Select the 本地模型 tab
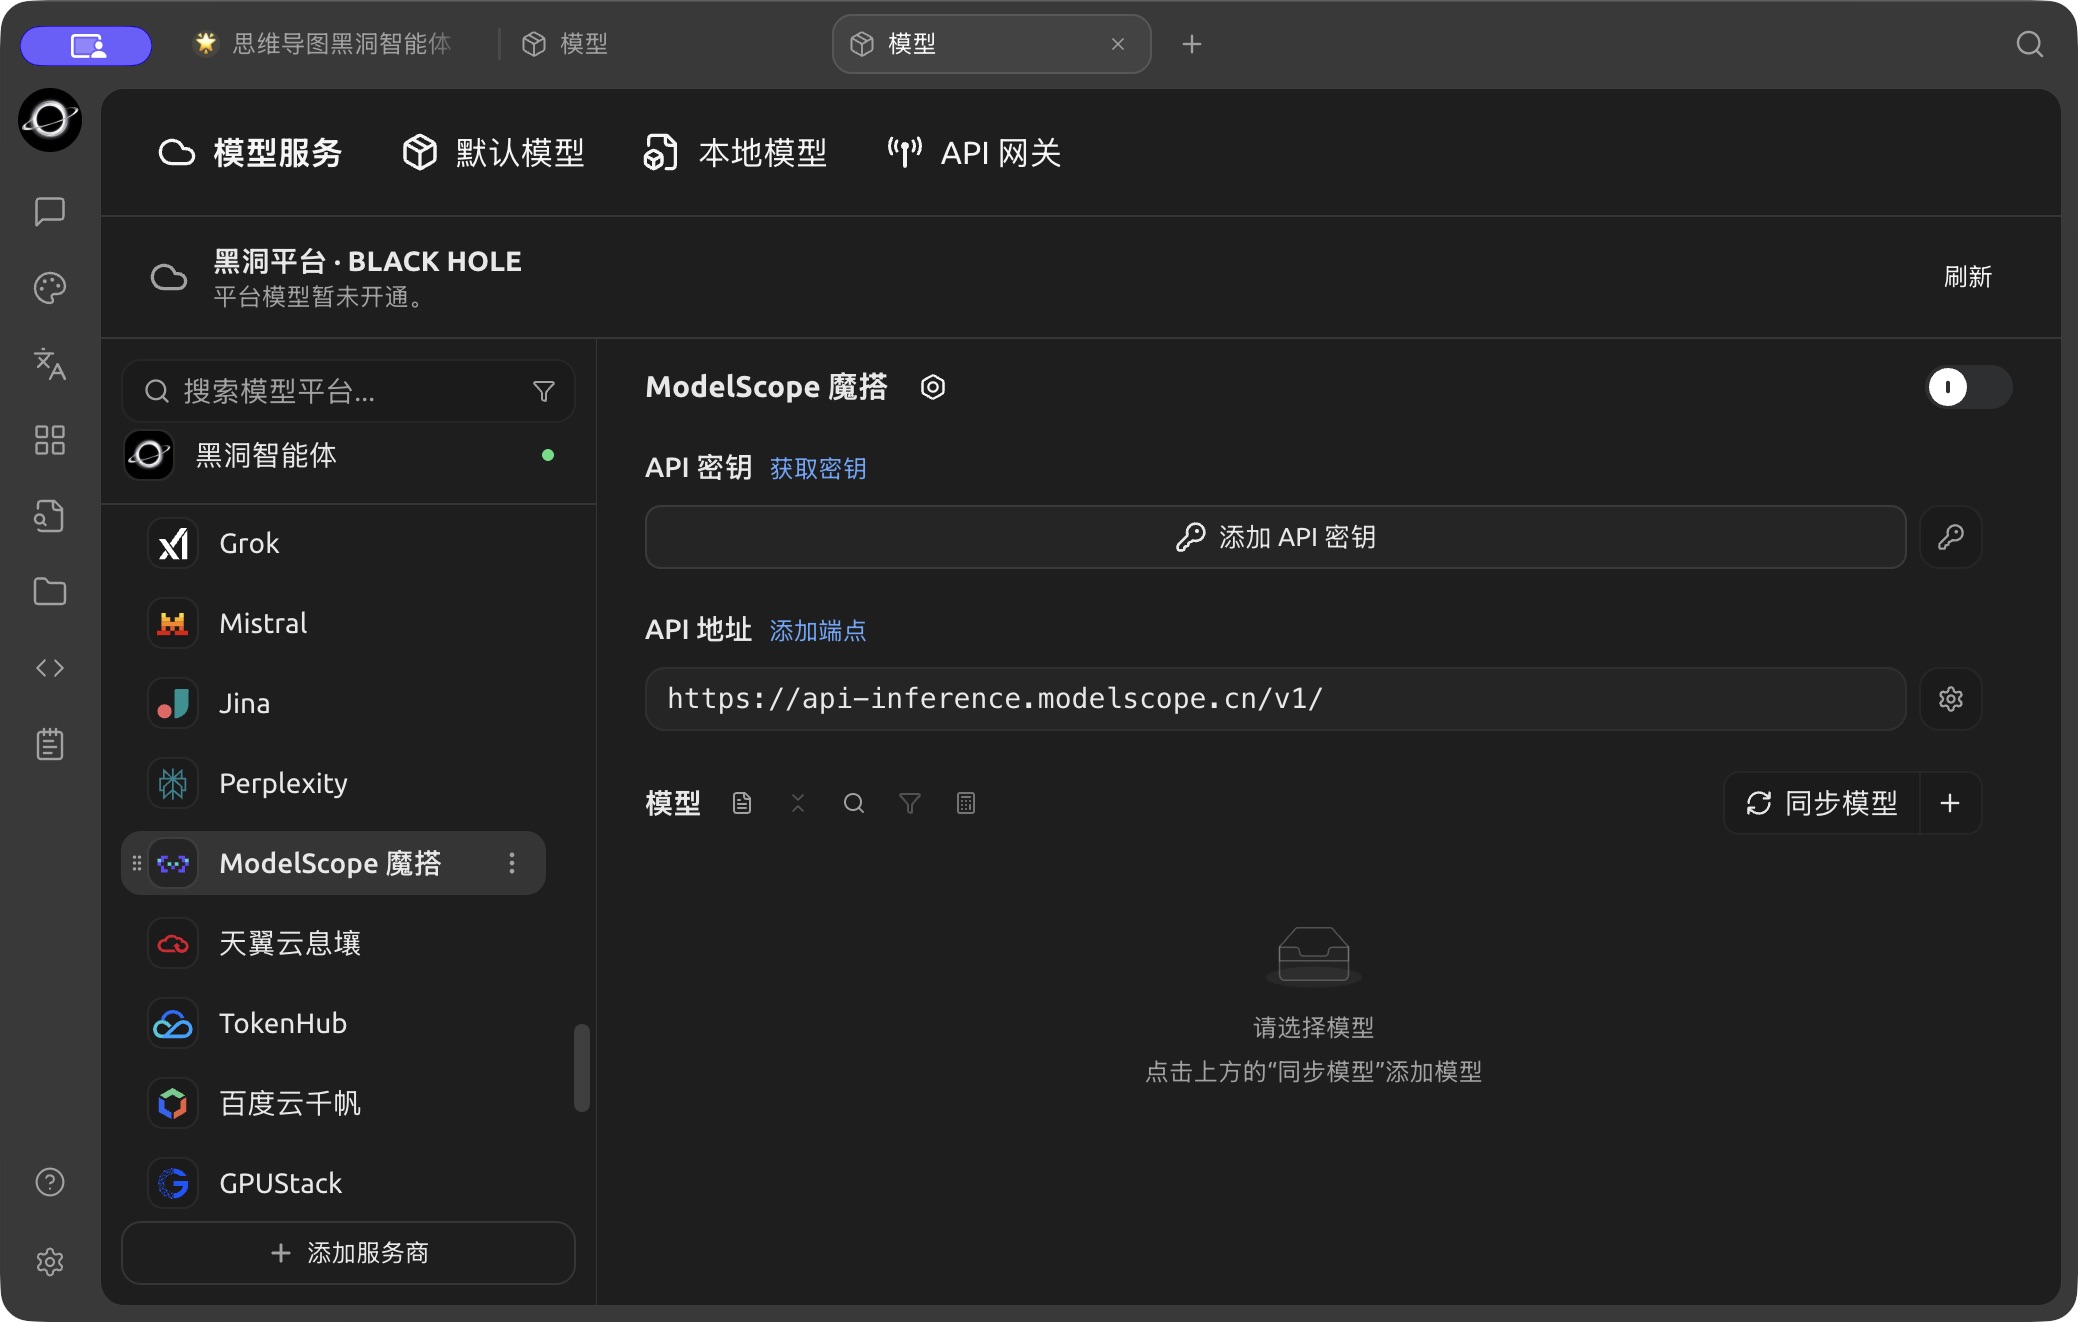 [736, 153]
